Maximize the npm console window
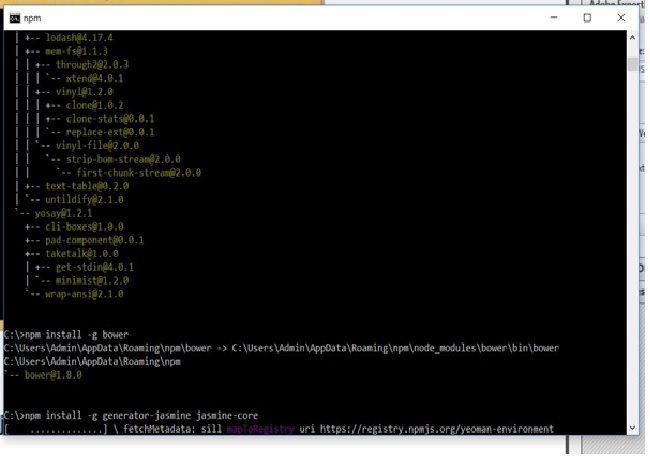Screen dimensions: 650x457 point(587,17)
